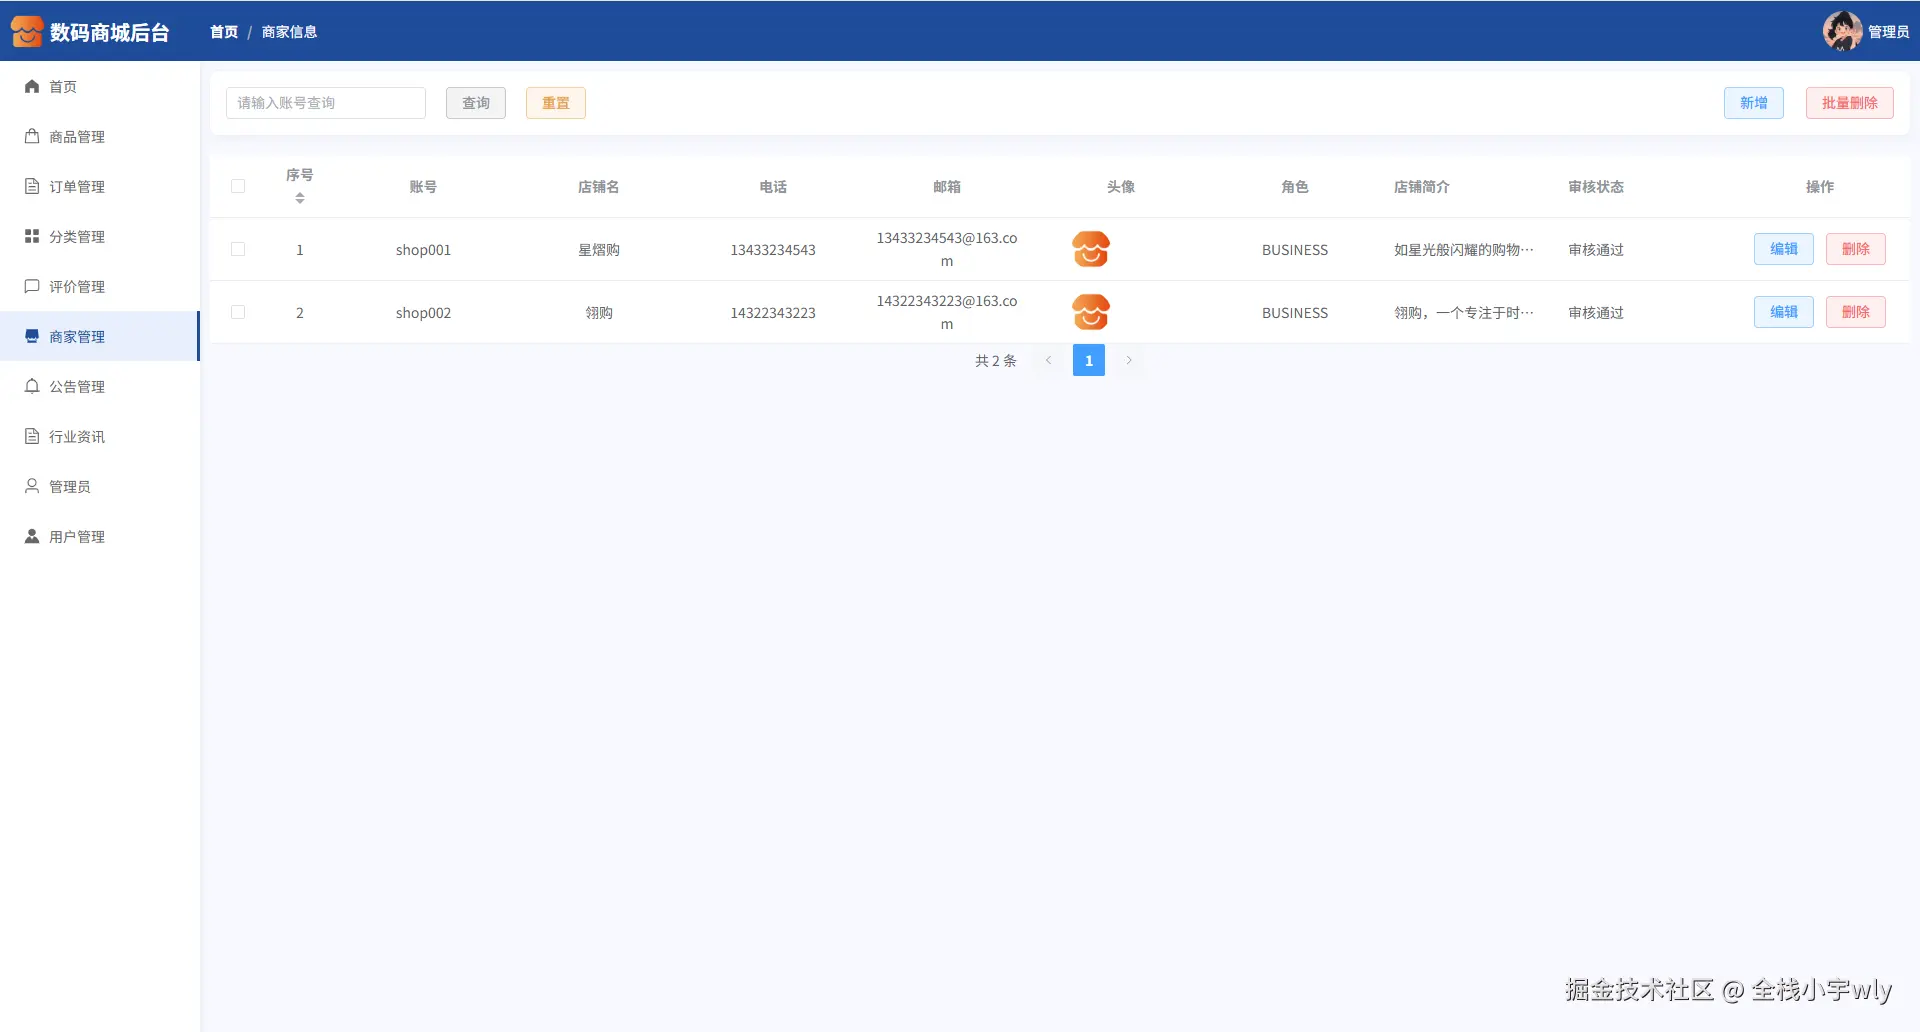This screenshot has height=1032, width=1920.
Task: Open the 公告管理 menu item
Action: click(100, 387)
